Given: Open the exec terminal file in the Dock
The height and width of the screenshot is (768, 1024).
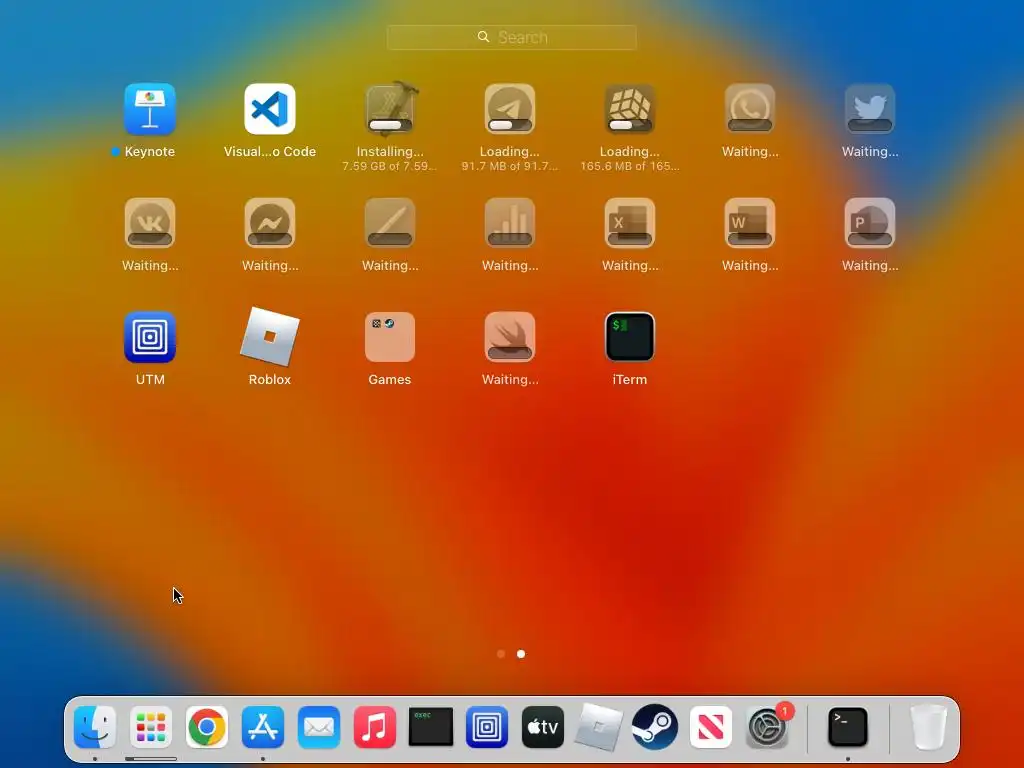Looking at the screenshot, I should click(x=431, y=727).
